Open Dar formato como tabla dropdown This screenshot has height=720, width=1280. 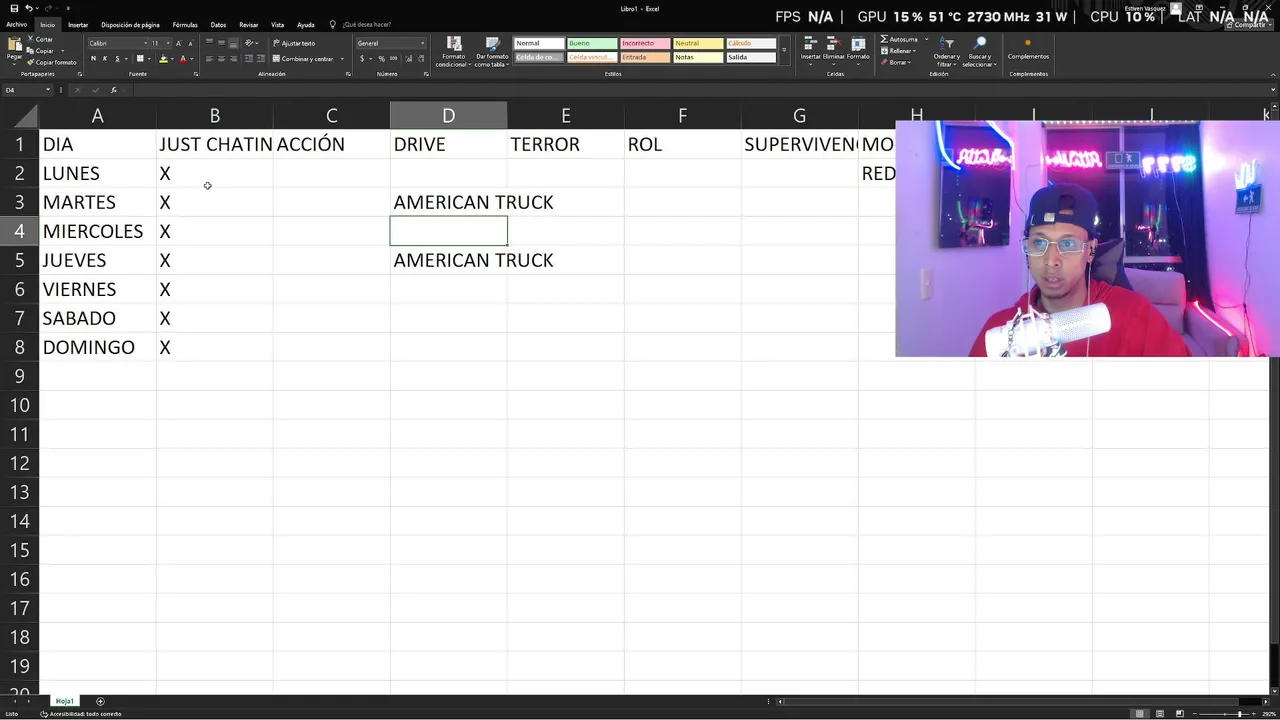[x=492, y=52]
